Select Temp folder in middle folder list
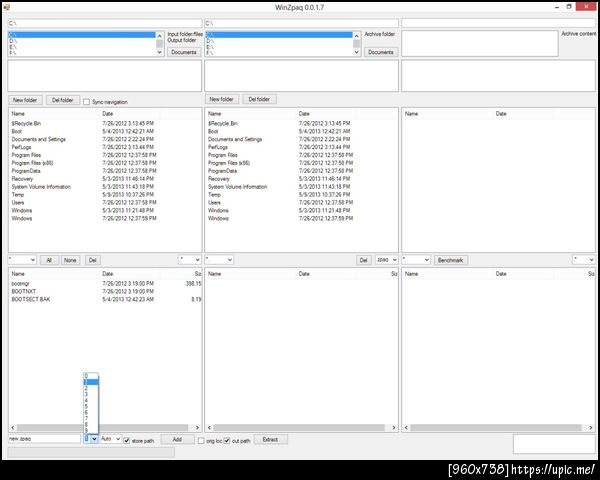Image resolution: width=600 pixels, height=480 pixels. click(214, 194)
